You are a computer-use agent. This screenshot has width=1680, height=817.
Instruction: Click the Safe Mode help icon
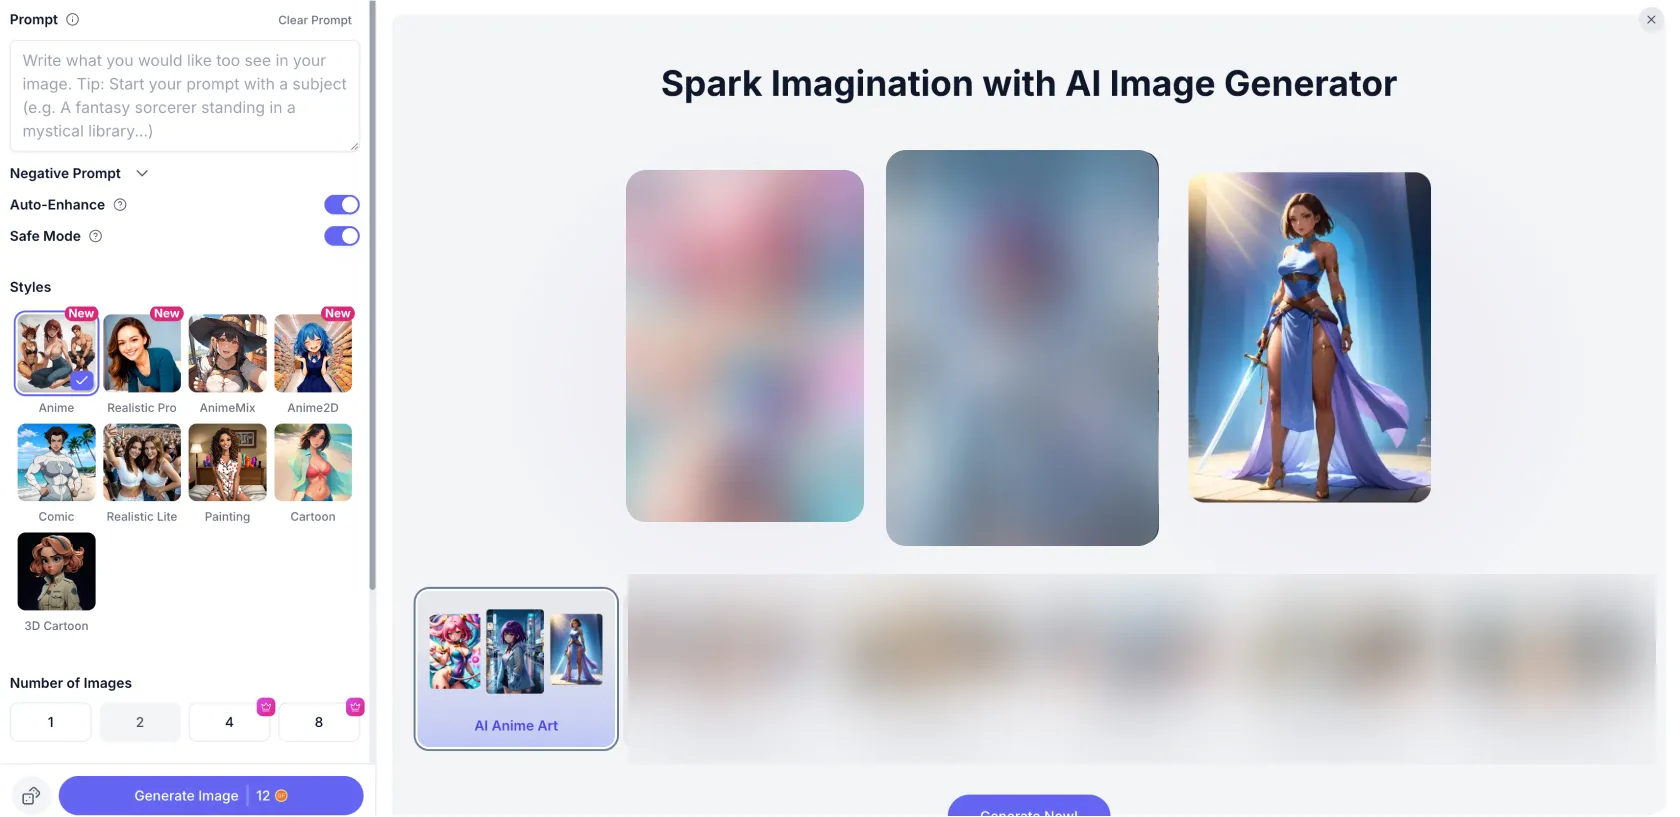[x=96, y=236]
